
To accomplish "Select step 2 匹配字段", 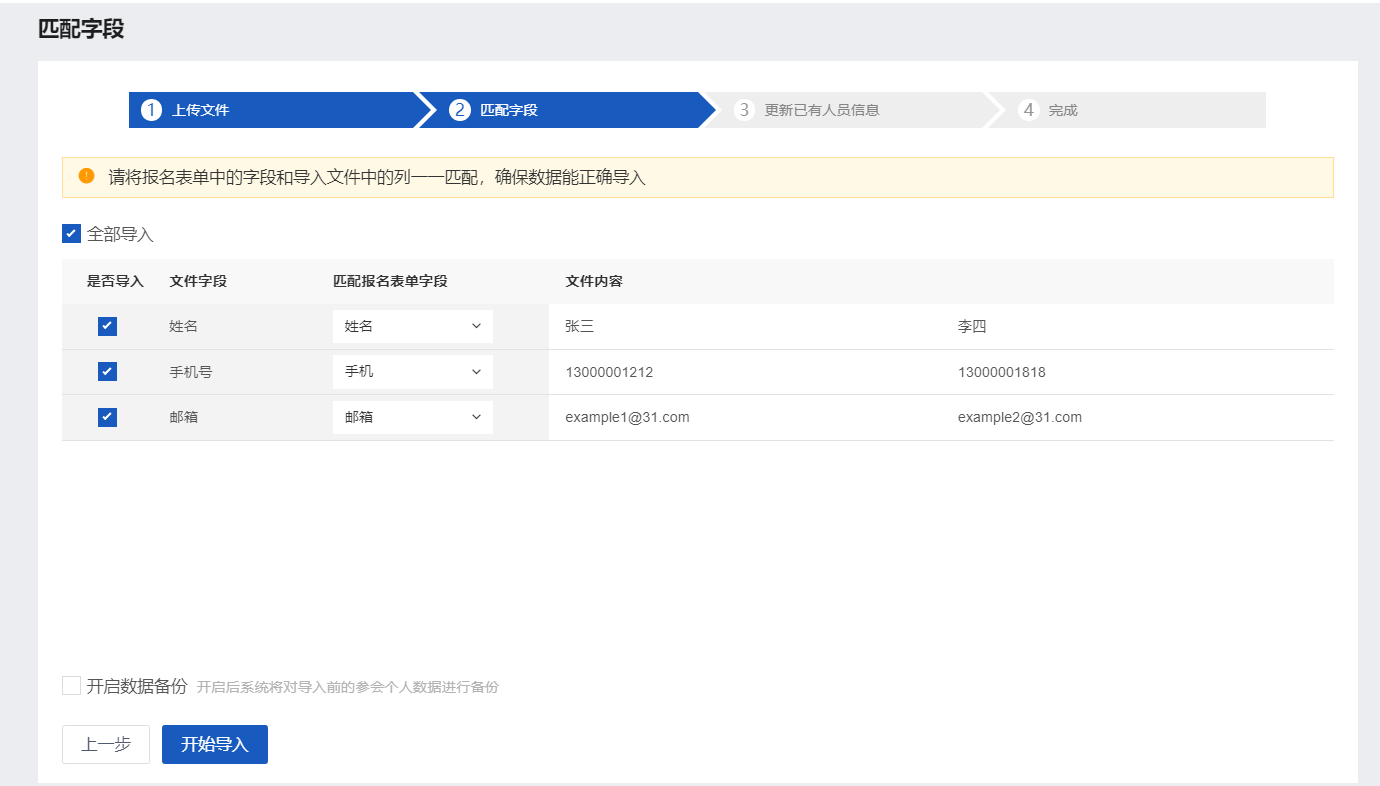I will pyautogui.click(x=566, y=110).
